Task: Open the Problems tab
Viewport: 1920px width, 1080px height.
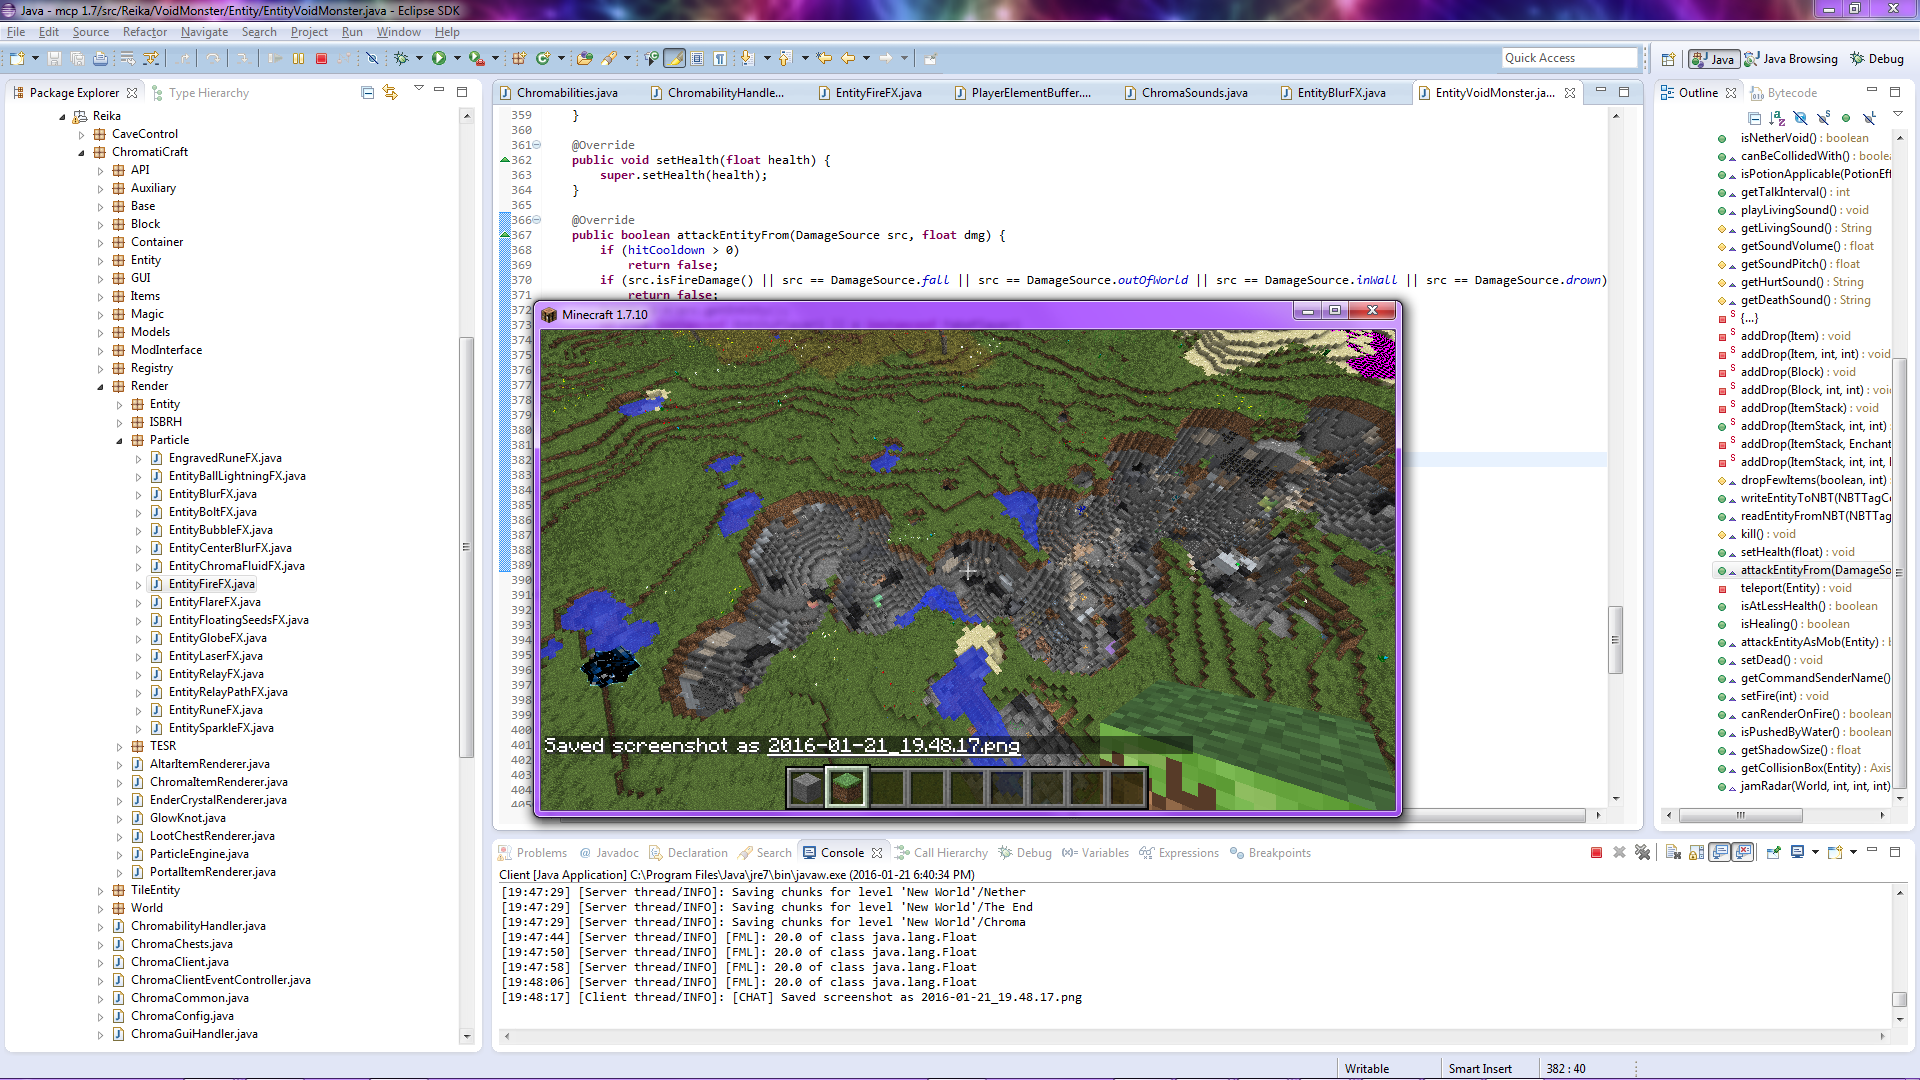Action: point(533,853)
